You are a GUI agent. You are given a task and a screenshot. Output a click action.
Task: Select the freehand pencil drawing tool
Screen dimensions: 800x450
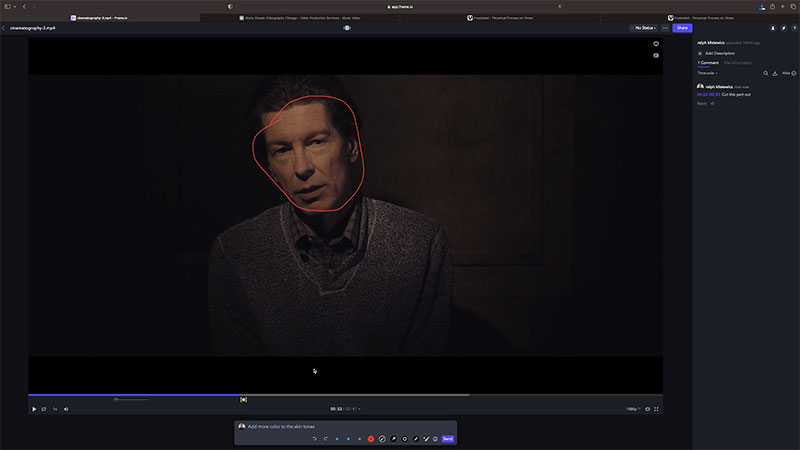pos(382,439)
